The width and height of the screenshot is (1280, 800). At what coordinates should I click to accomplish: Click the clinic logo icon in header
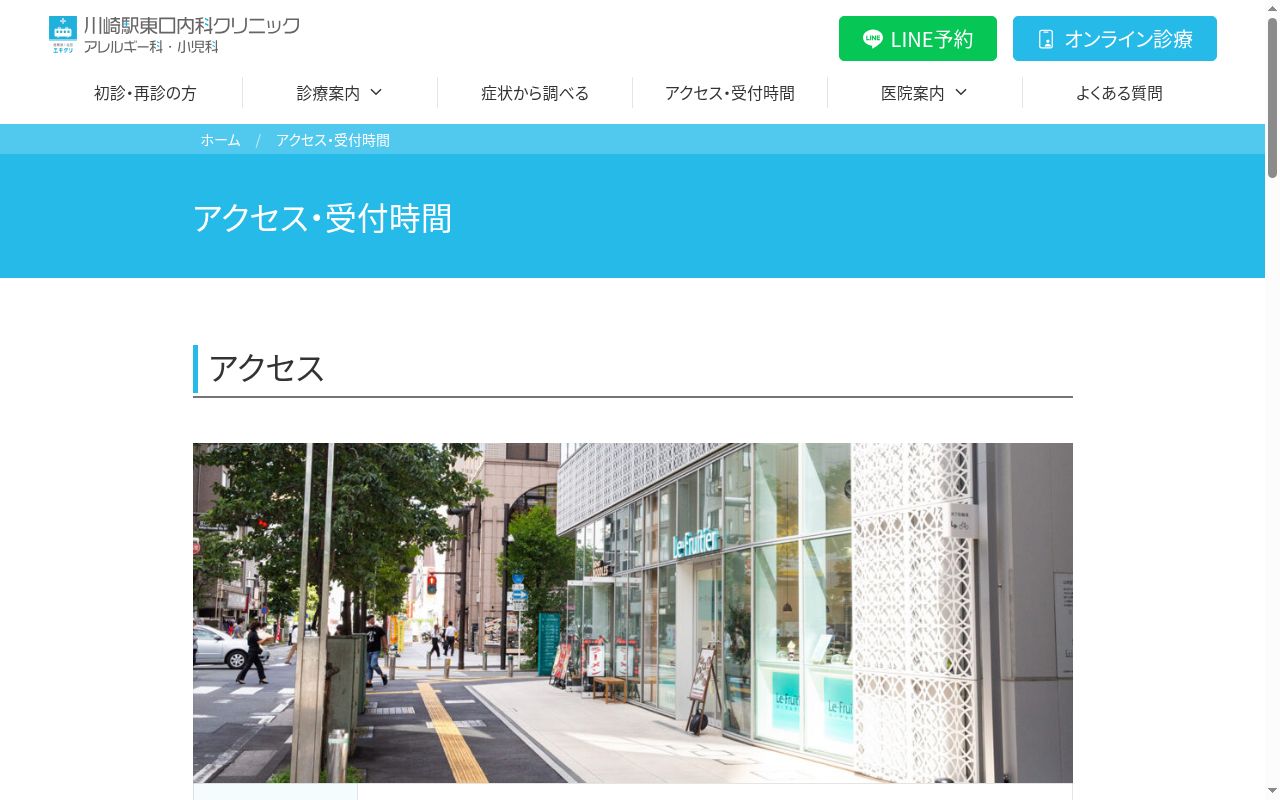pos(62,35)
